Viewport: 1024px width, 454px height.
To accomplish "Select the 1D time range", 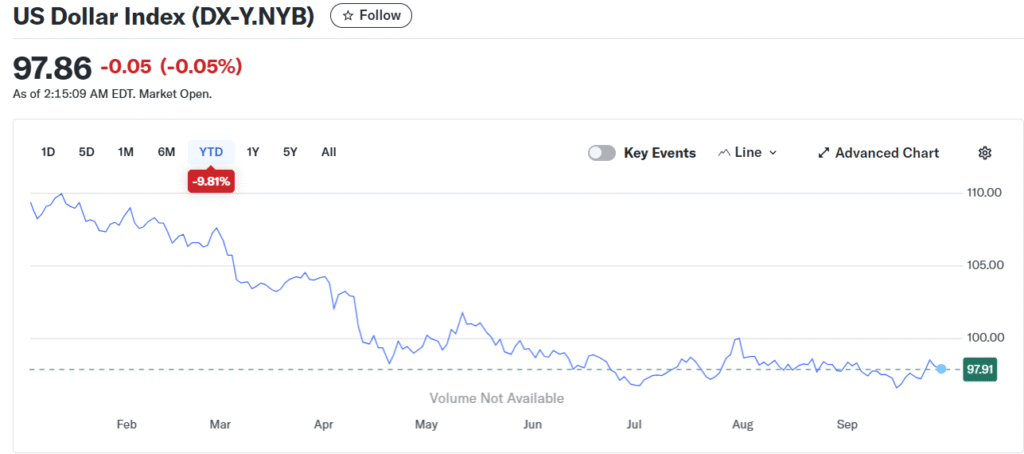I will (x=48, y=152).
